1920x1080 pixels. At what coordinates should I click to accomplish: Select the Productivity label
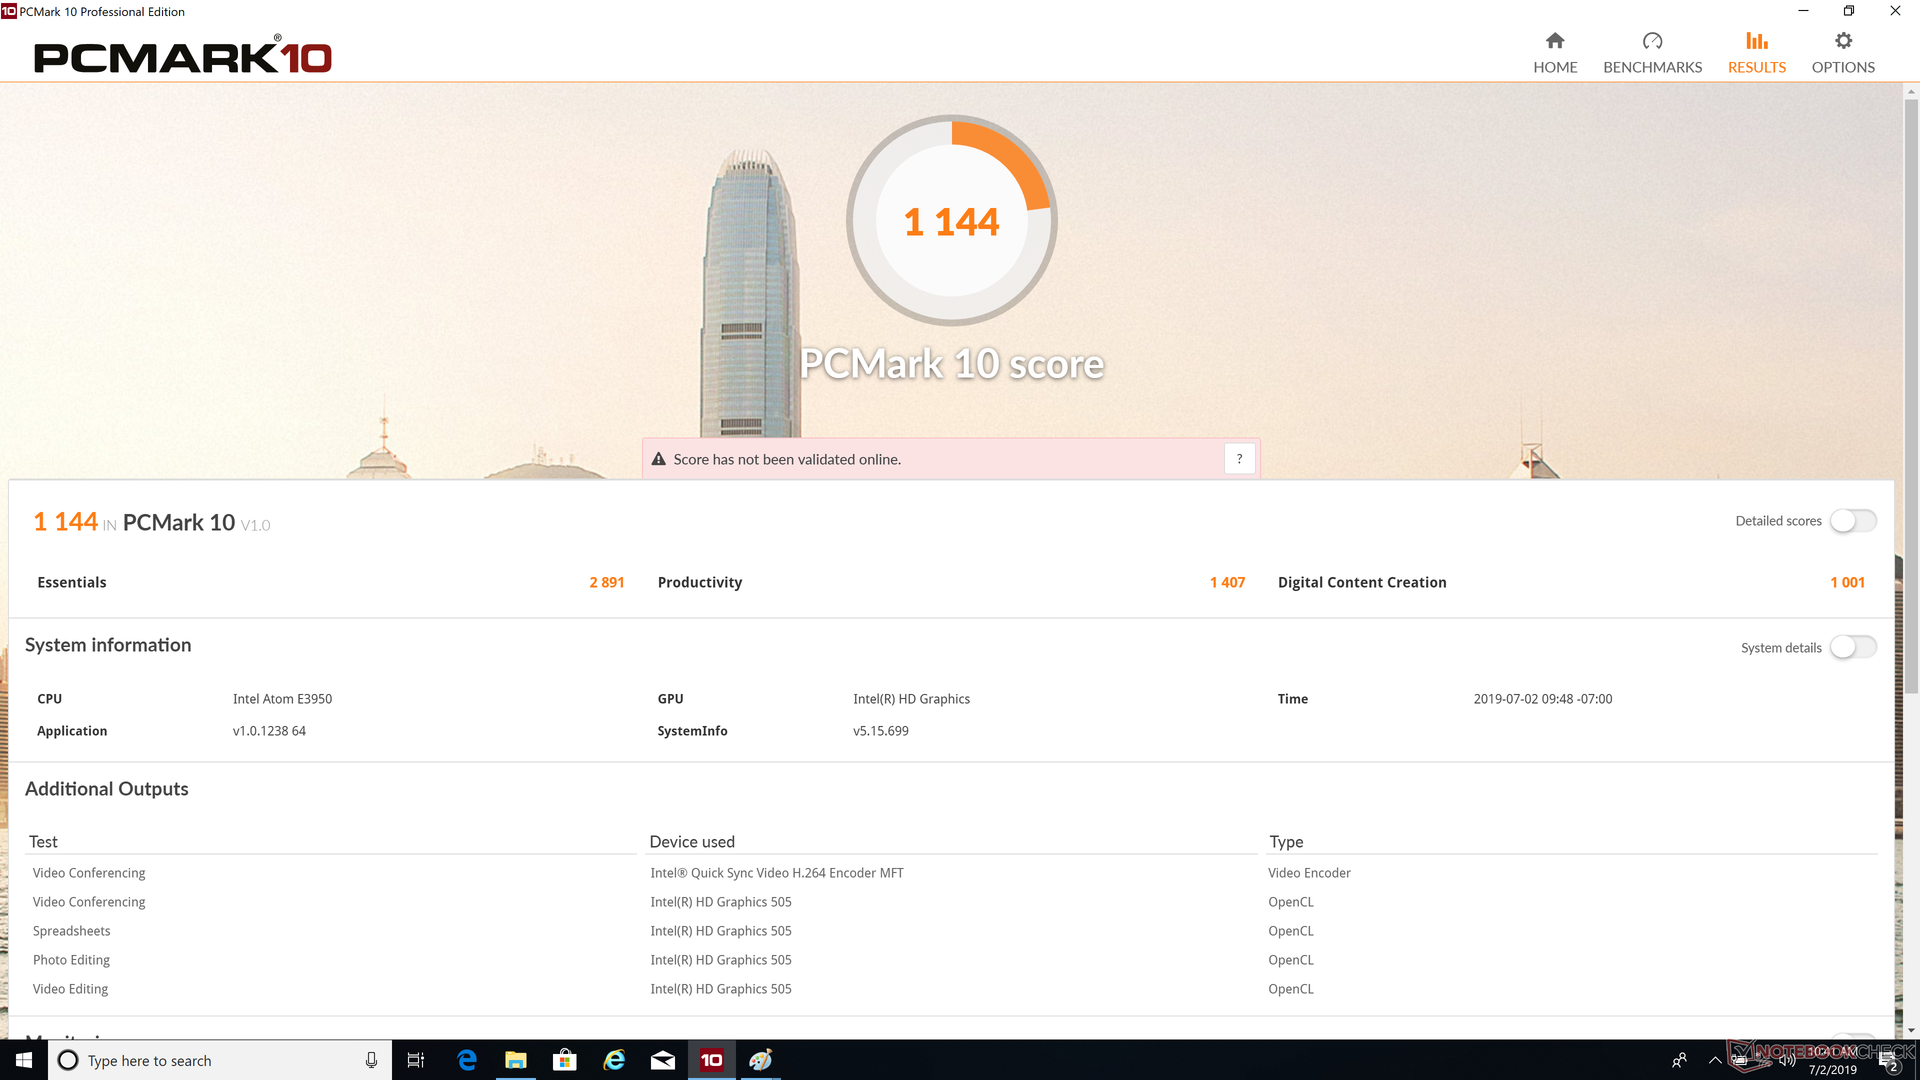pyautogui.click(x=700, y=582)
